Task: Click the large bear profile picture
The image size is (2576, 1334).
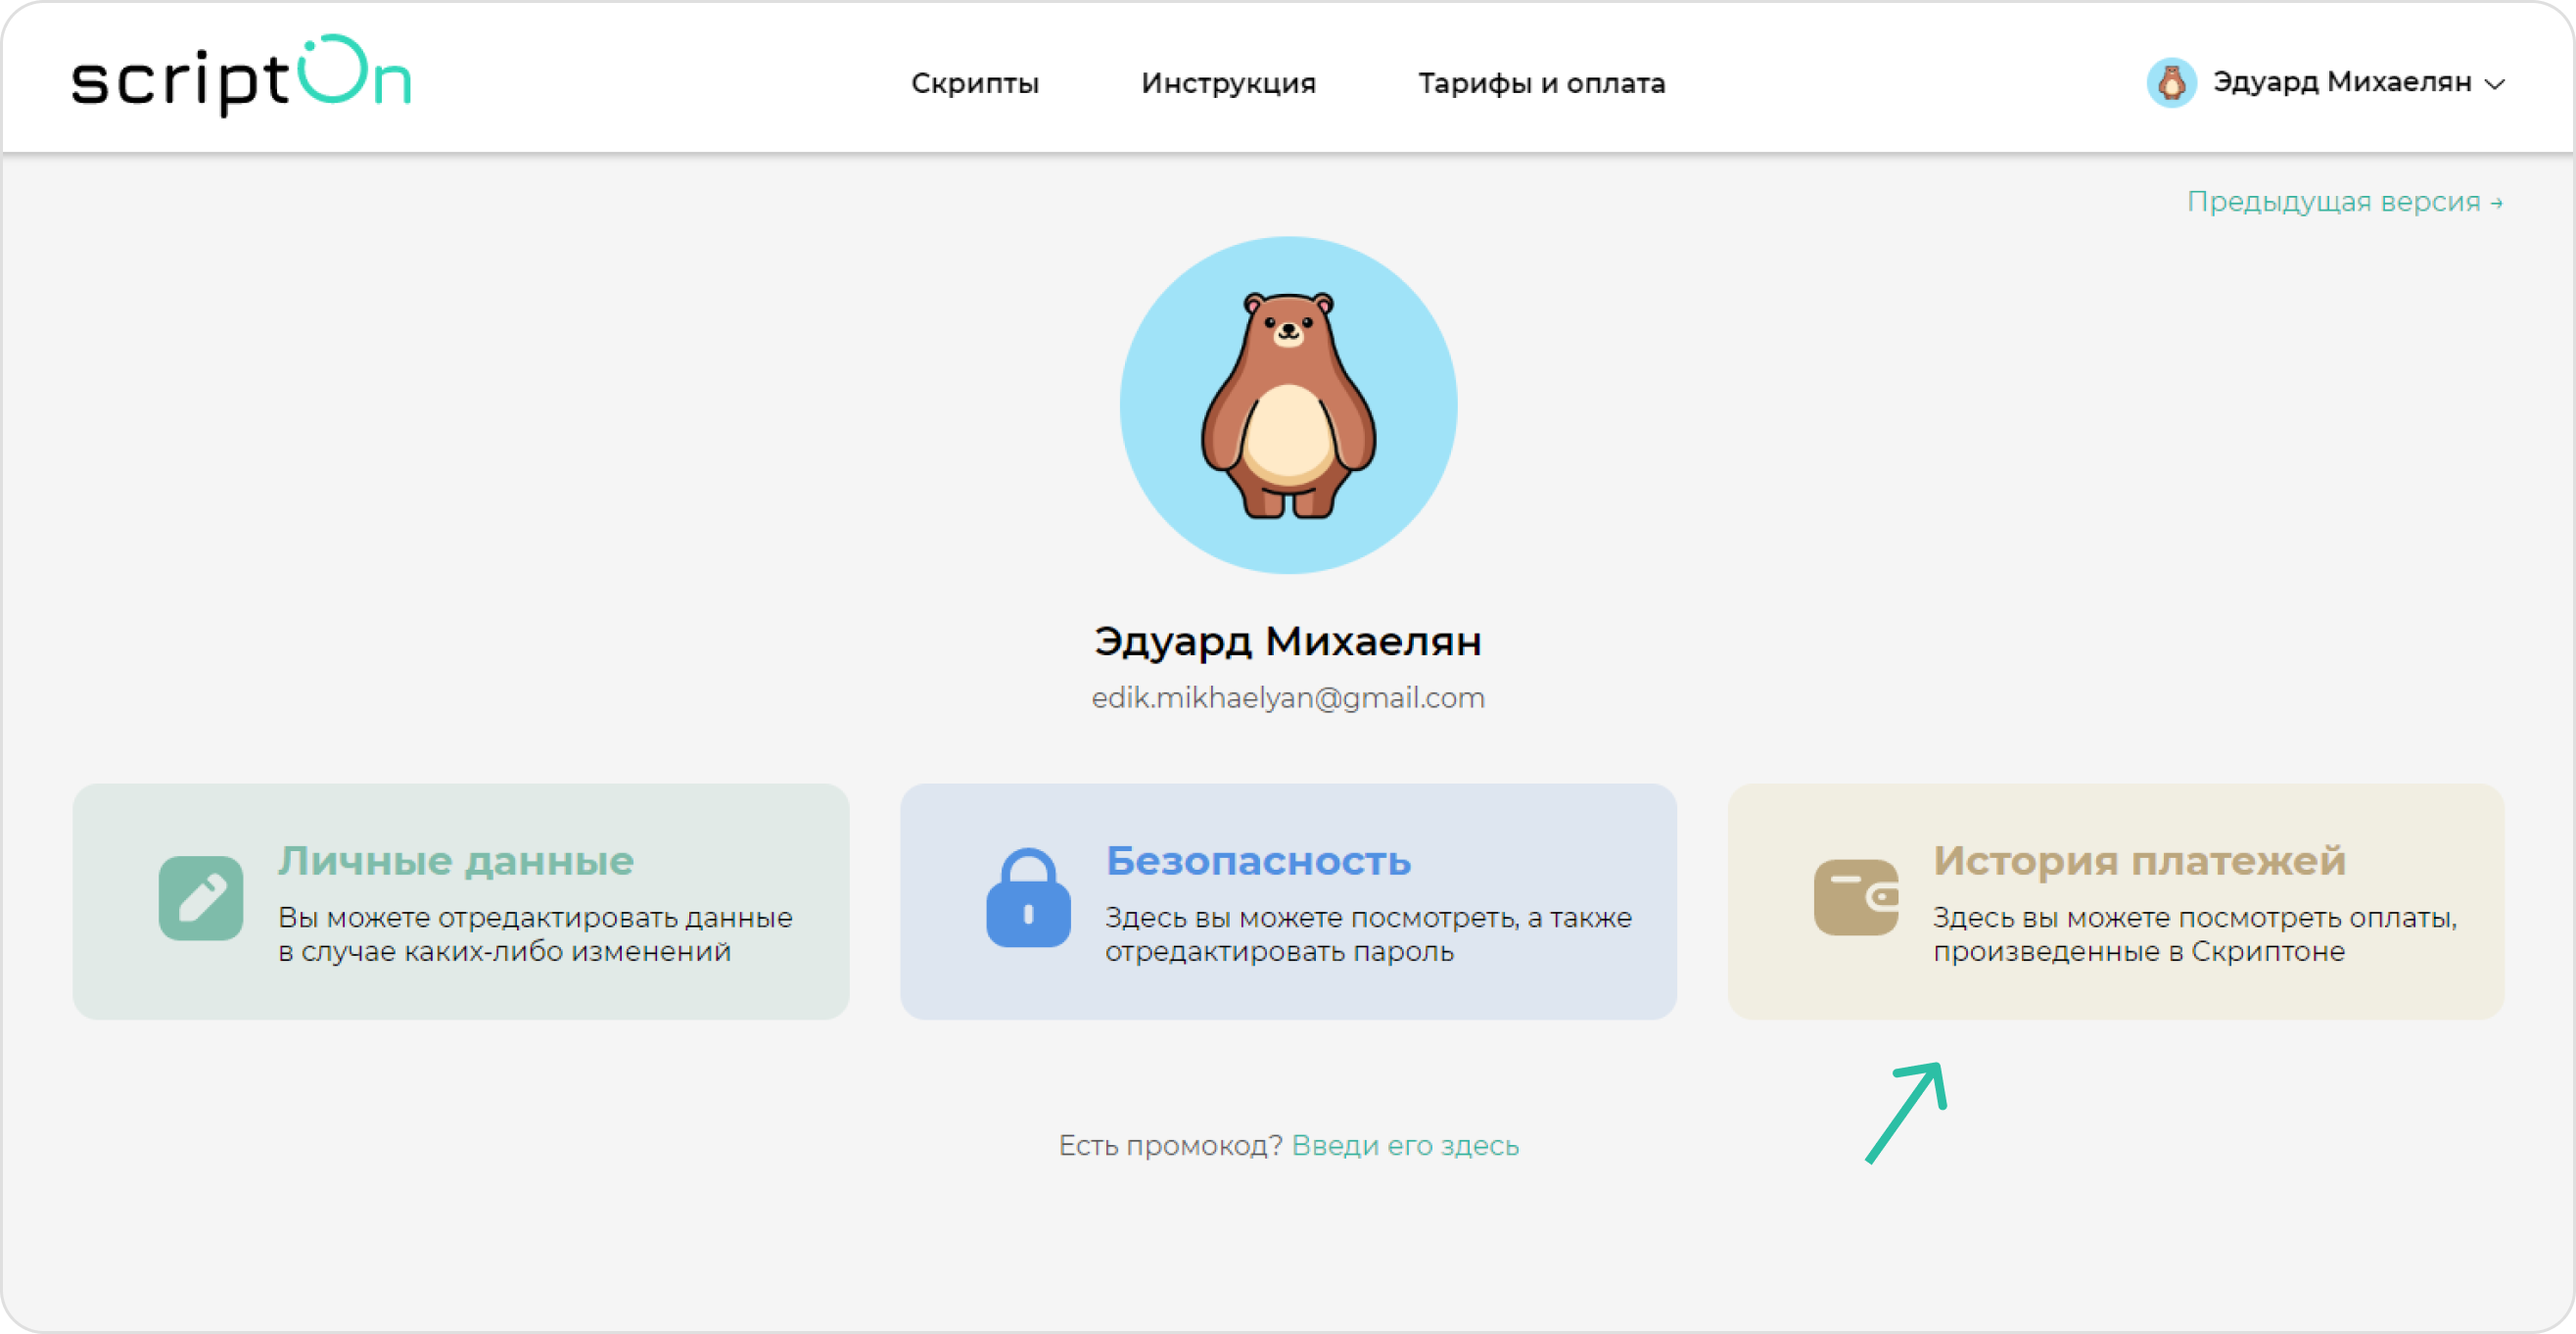Action: [1288, 405]
